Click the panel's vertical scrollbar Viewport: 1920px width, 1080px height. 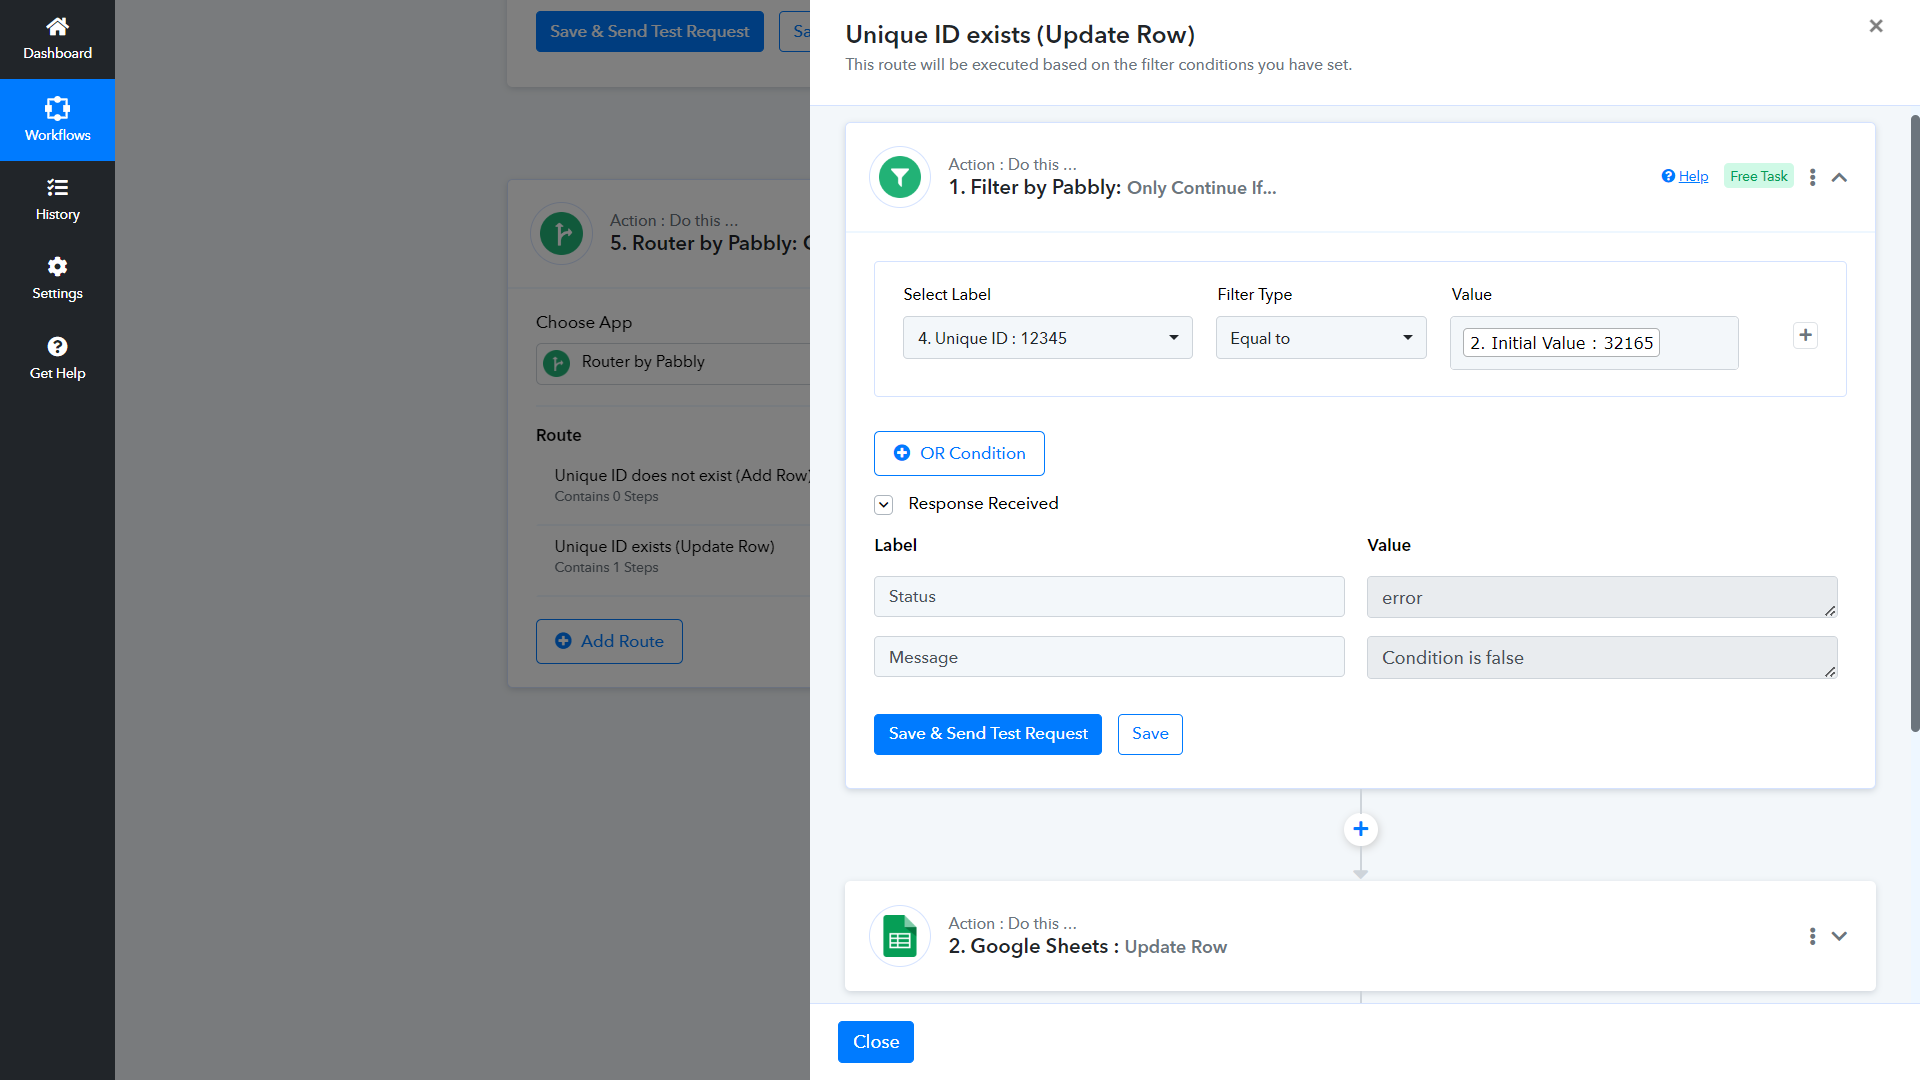pos(1915,424)
